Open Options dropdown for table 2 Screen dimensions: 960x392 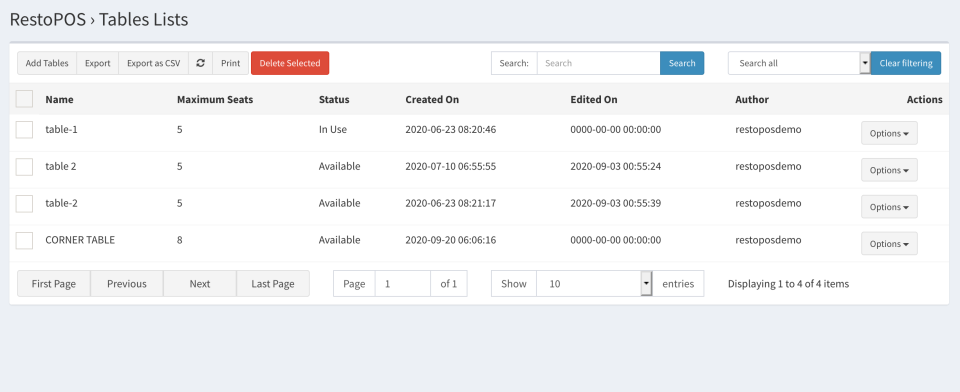click(889, 170)
